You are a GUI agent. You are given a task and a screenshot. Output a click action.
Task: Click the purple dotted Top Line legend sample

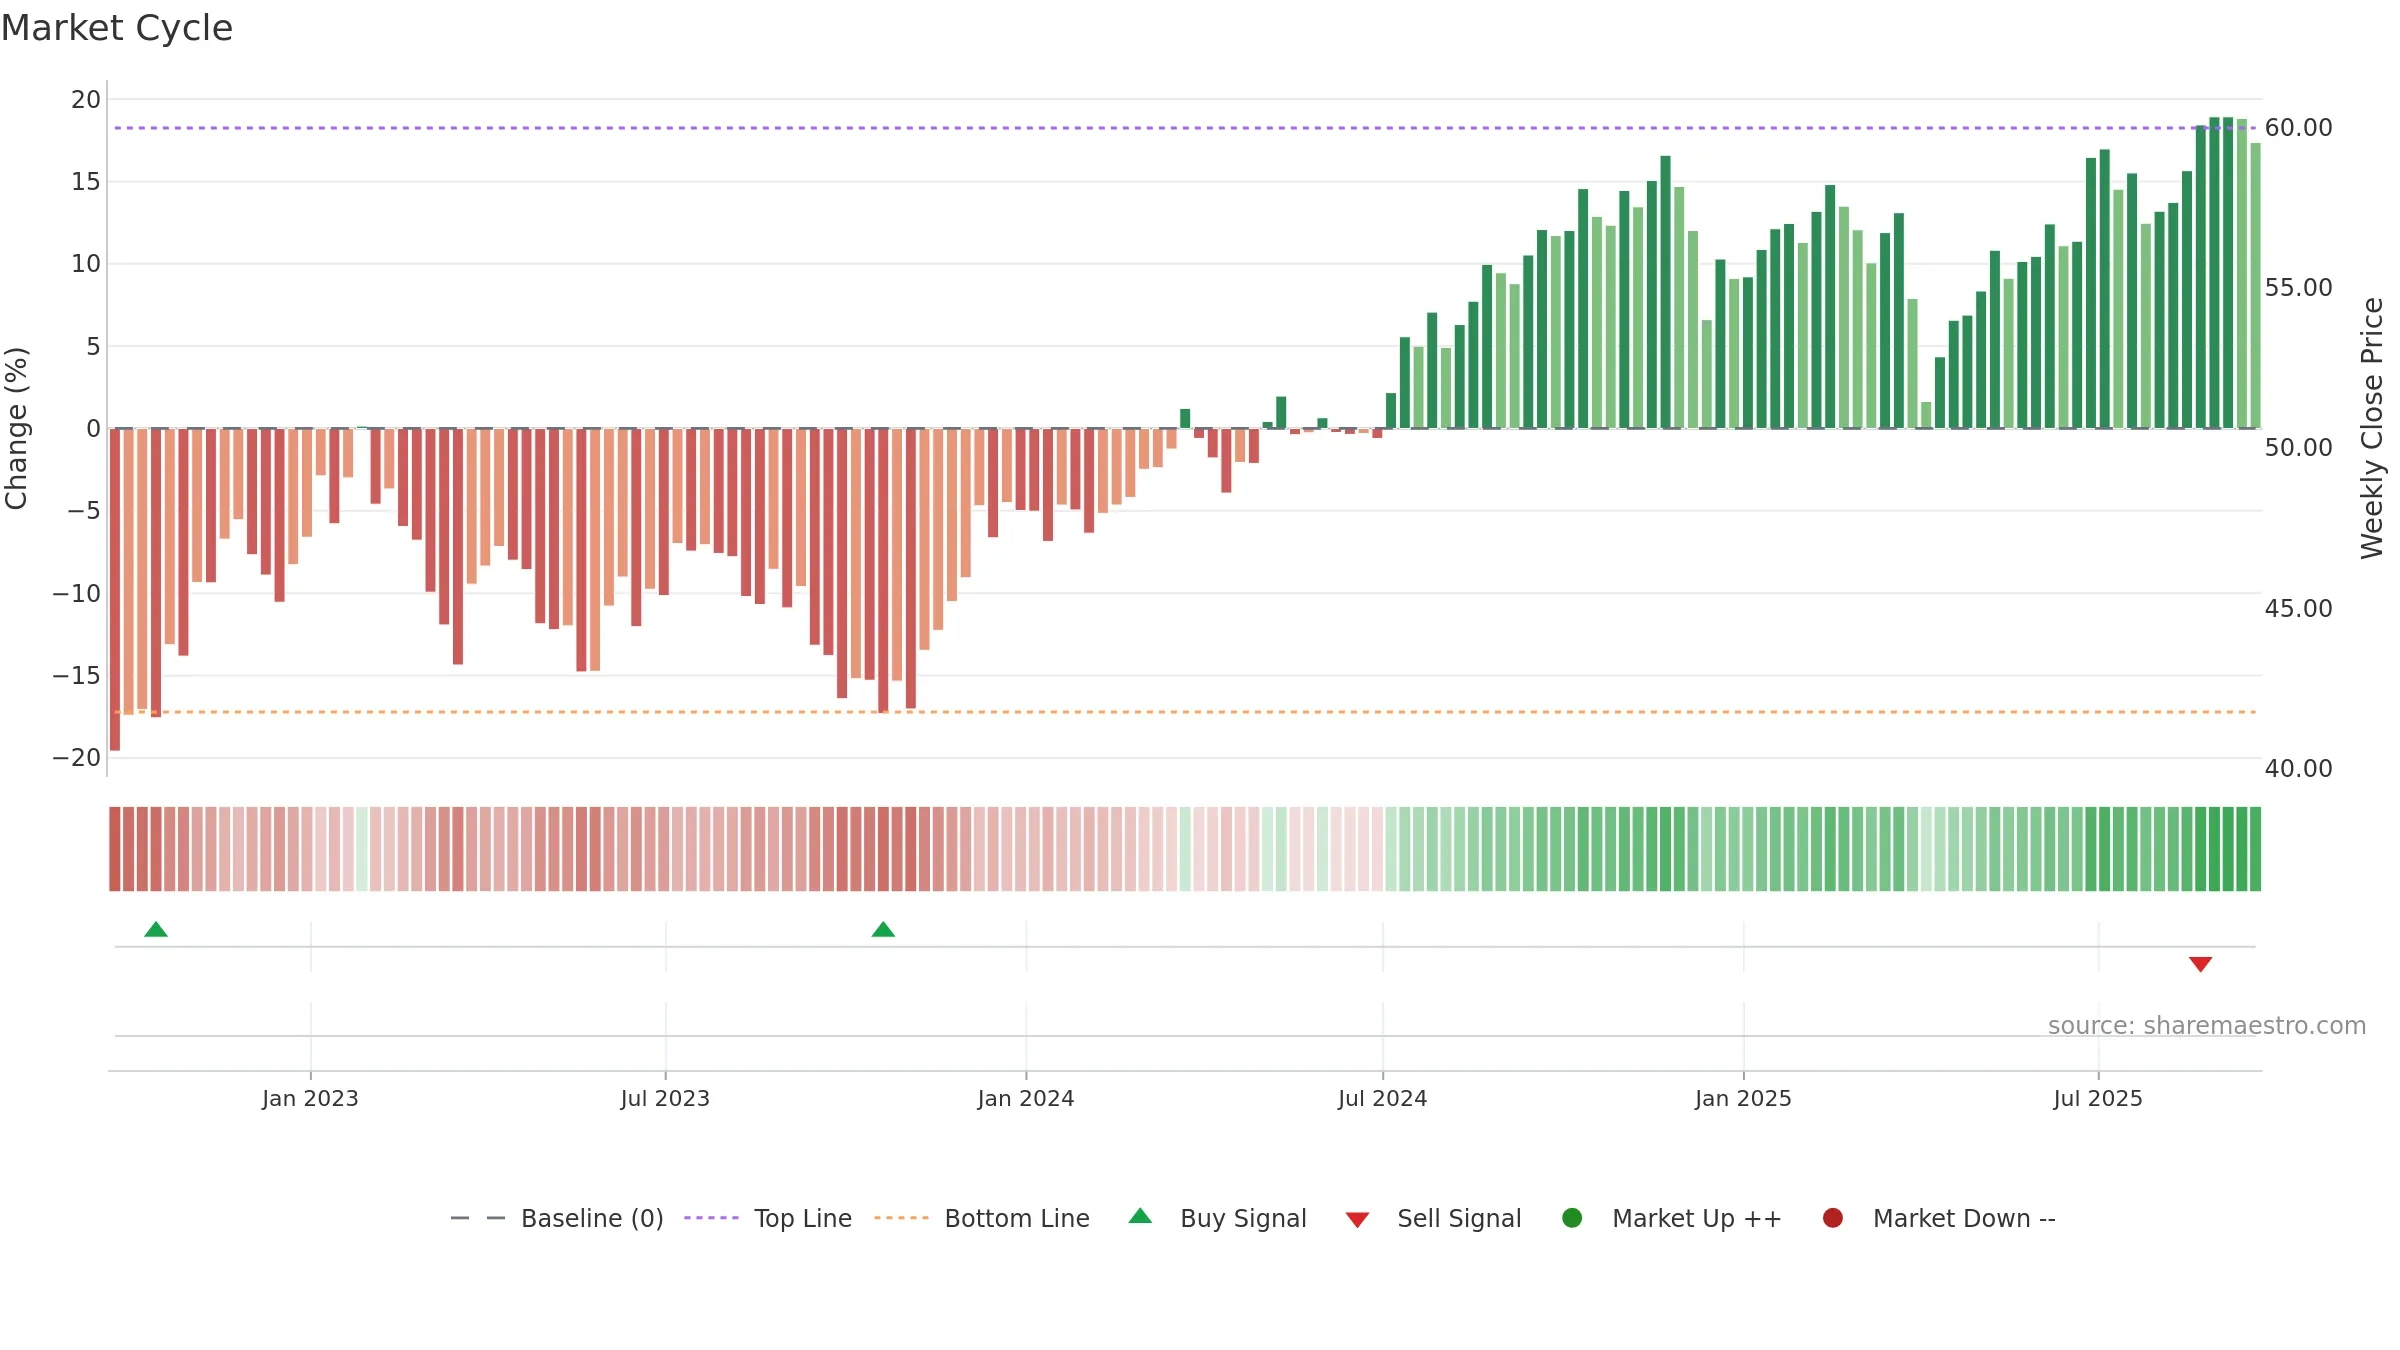coord(711,1218)
